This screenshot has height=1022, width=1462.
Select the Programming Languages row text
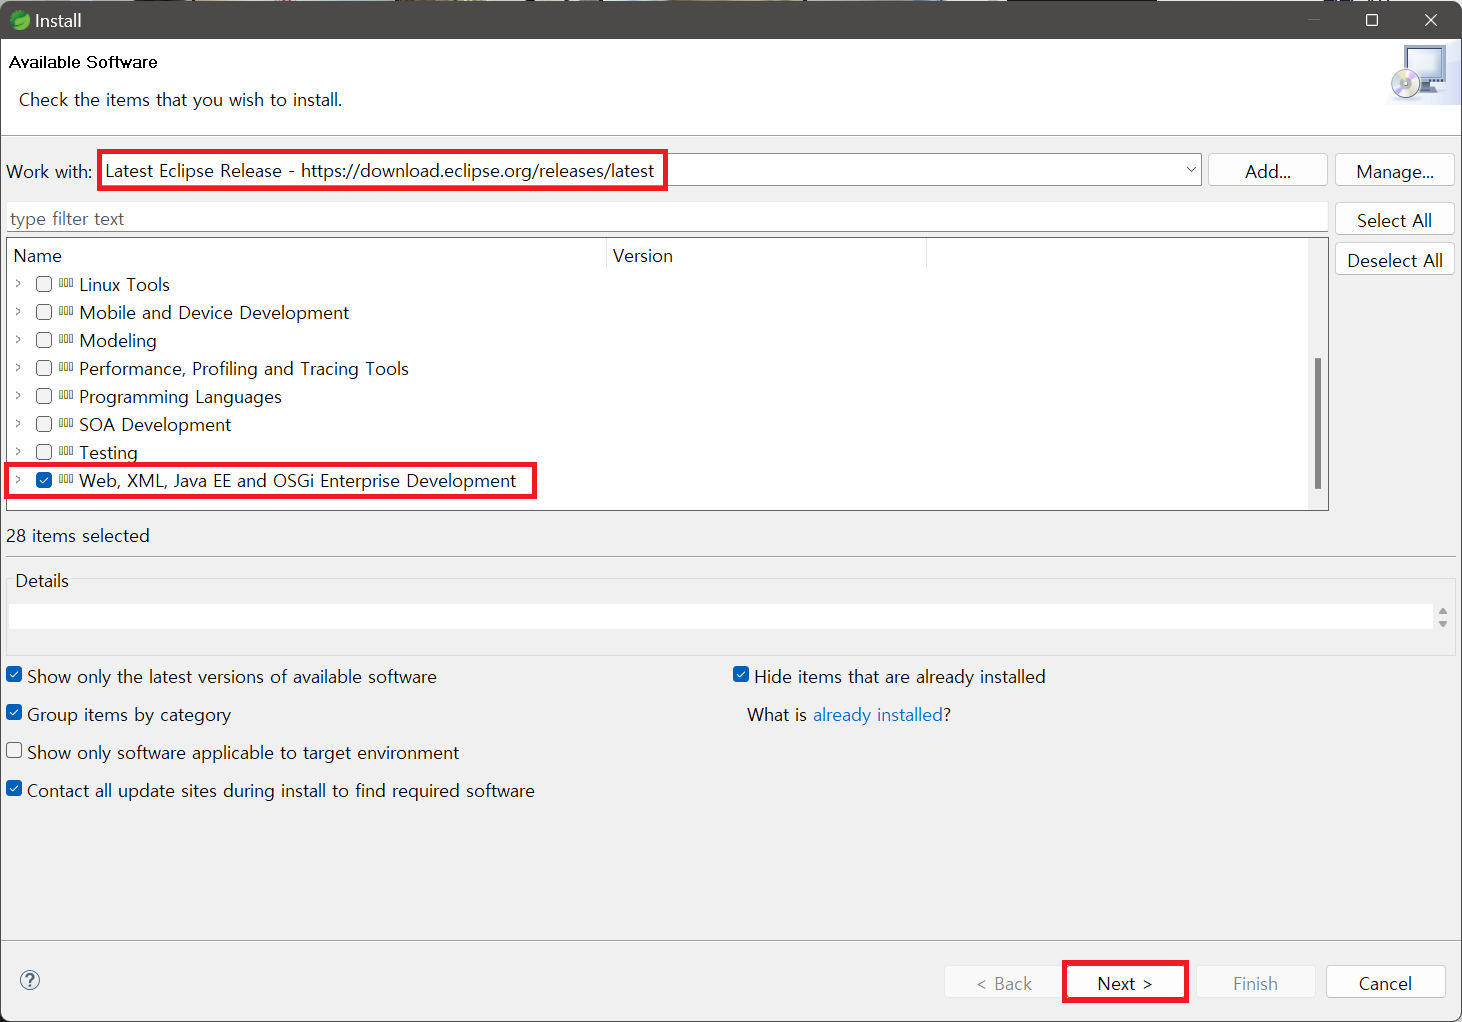(x=180, y=397)
